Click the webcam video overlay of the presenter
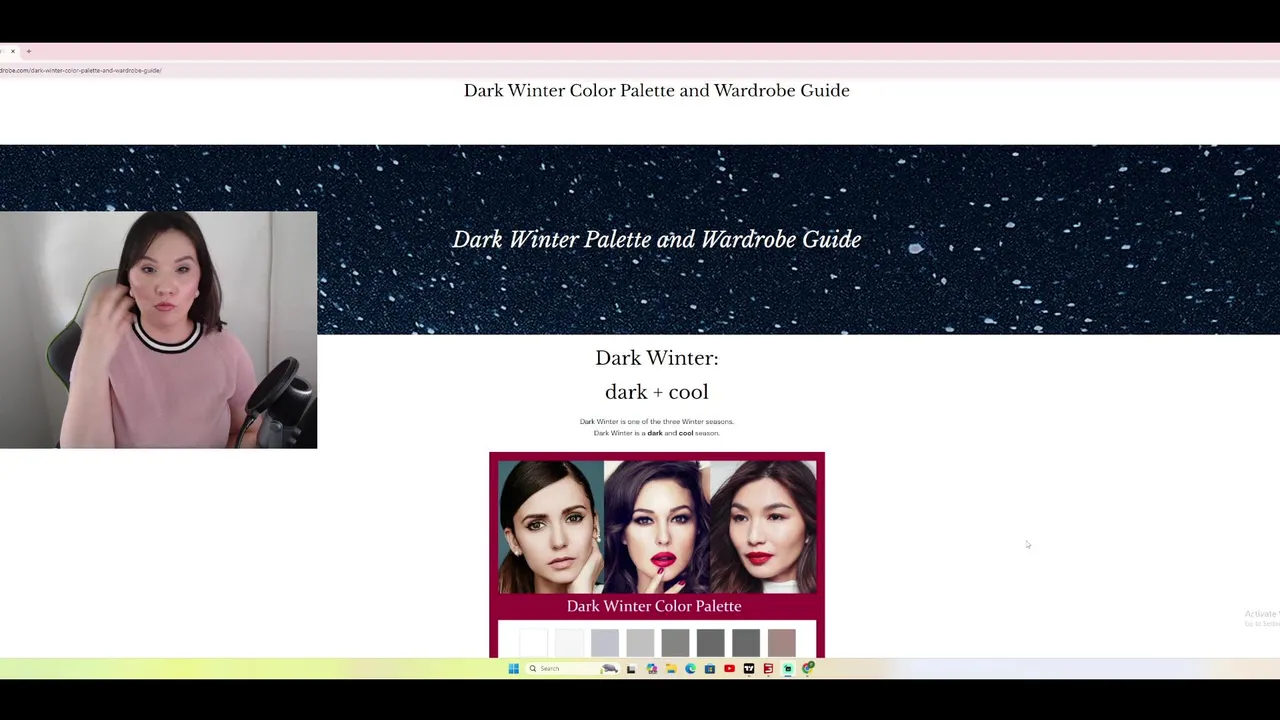 coord(158,330)
